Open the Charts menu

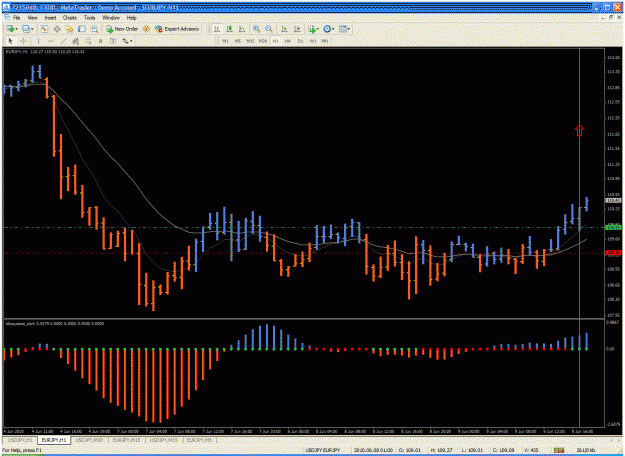(70, 18)
